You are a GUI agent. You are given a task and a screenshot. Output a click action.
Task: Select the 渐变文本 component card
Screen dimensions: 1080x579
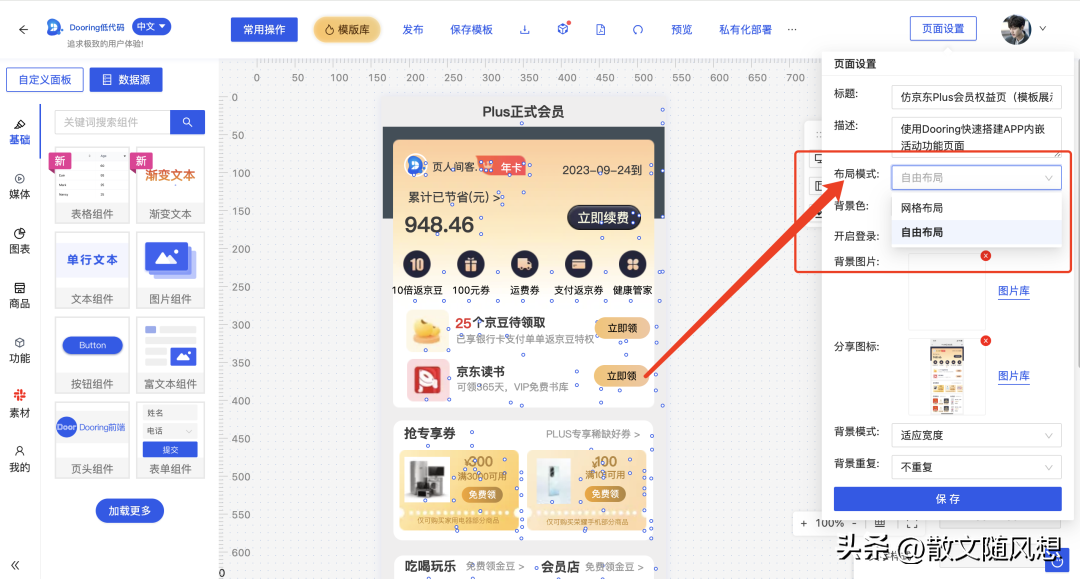click(x=170, y=185)
